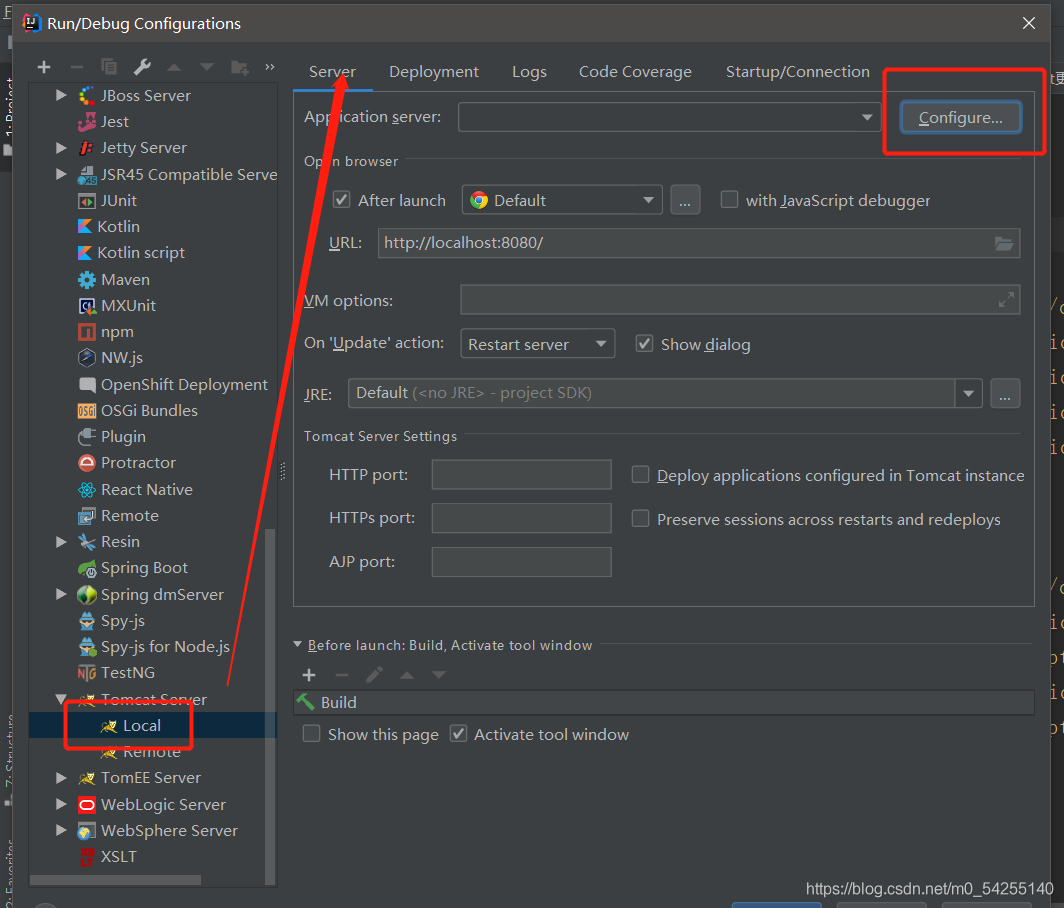Select Protractor configuration type
The image size is (1064, 908).
coord(127,463)
